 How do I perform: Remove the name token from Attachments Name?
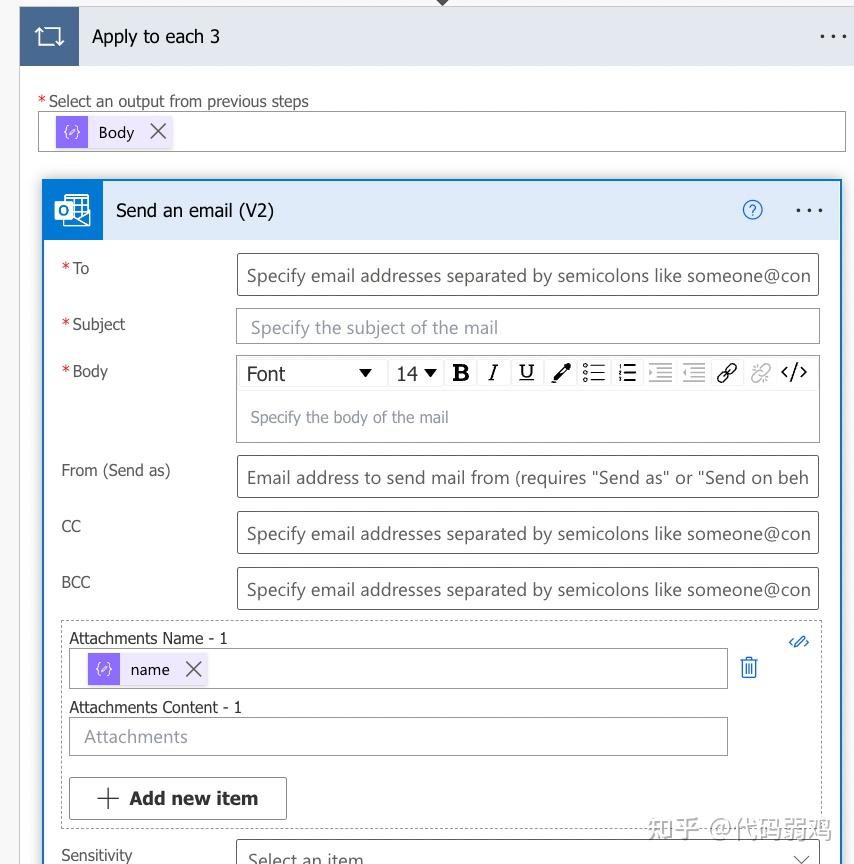193,669
